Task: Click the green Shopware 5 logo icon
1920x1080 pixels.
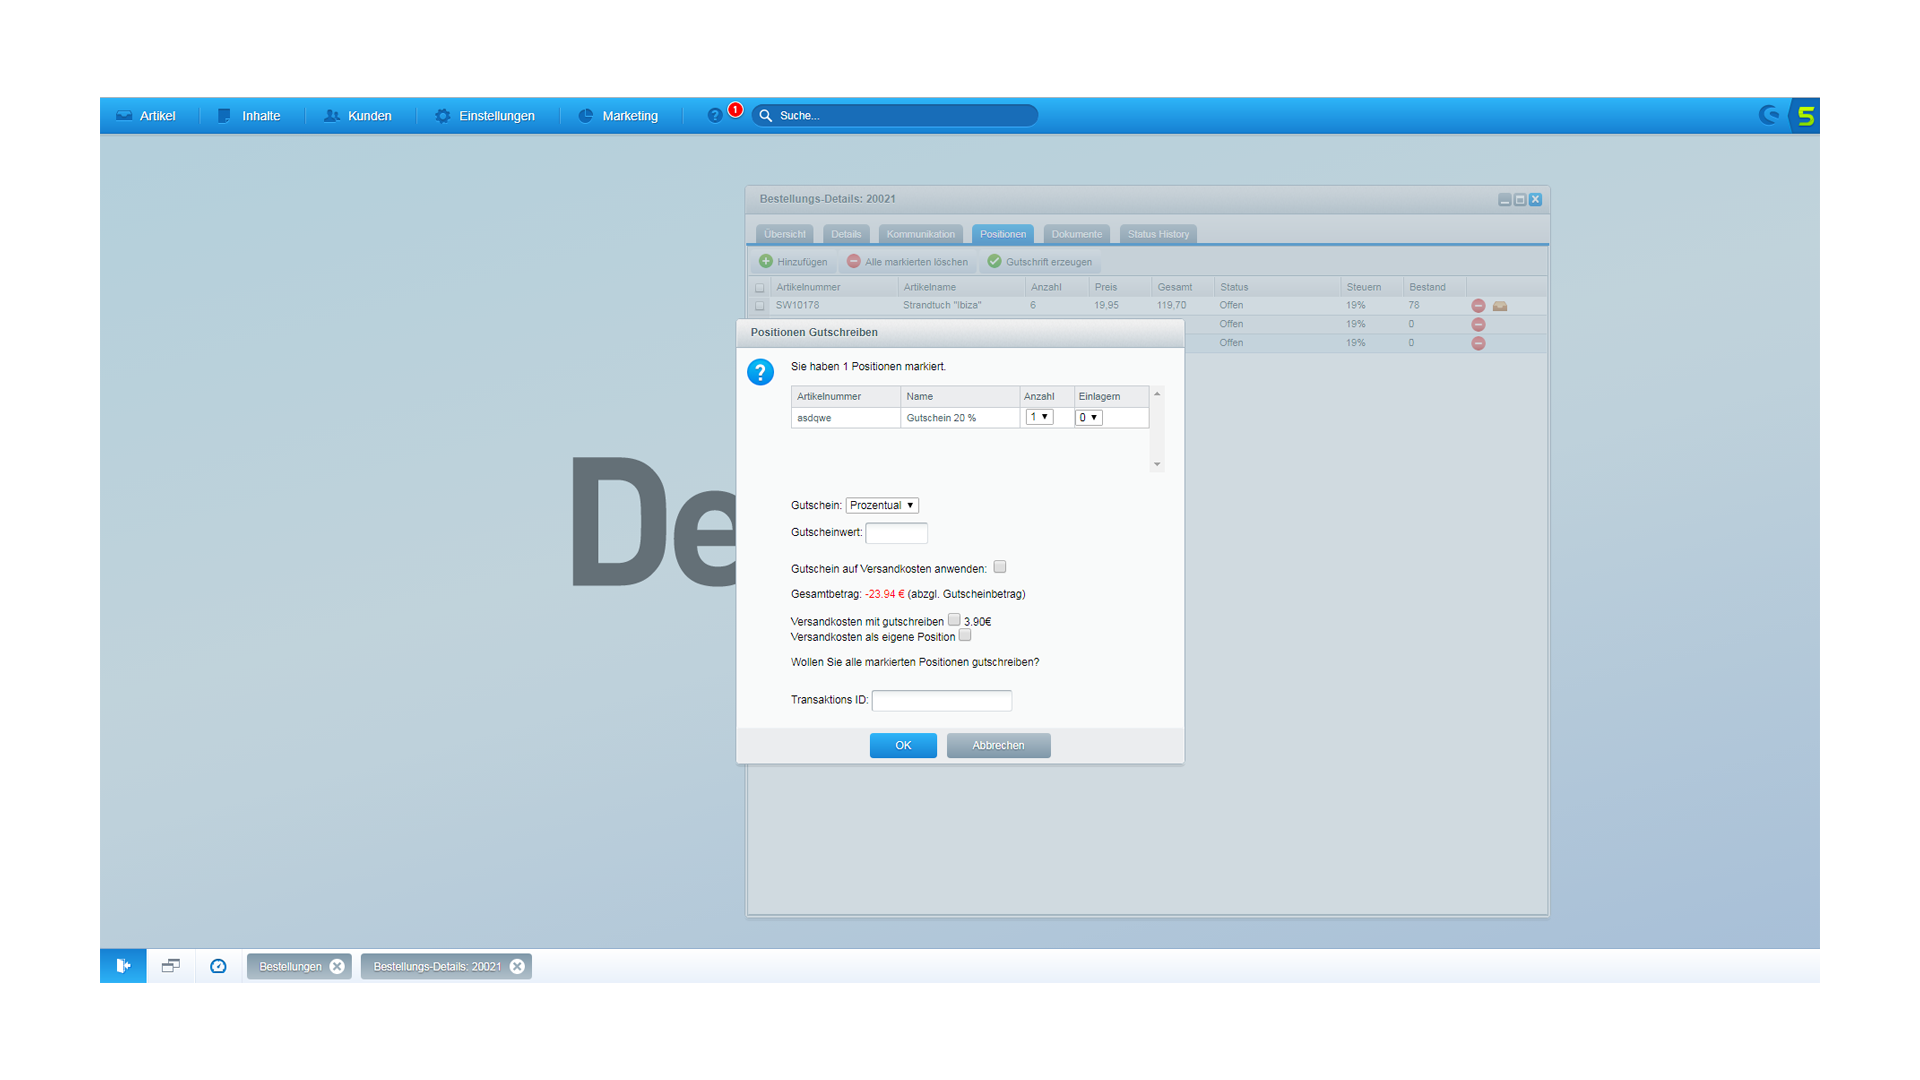Action: (1805, 116)
